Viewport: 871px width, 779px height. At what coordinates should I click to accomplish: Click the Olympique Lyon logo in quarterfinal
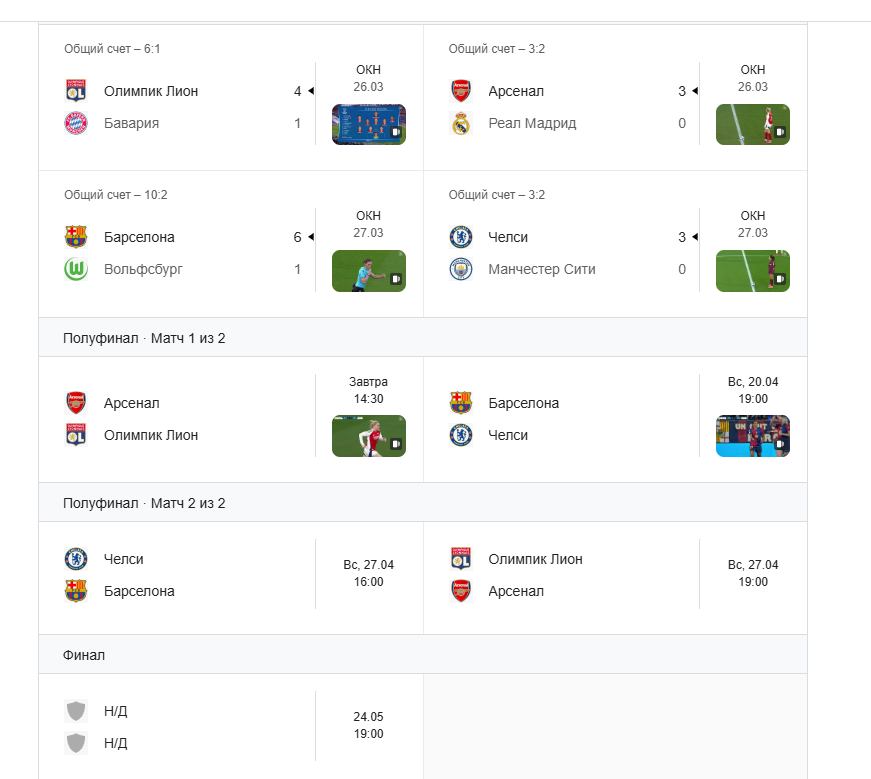pyautogui.click(x=76, y=91)
